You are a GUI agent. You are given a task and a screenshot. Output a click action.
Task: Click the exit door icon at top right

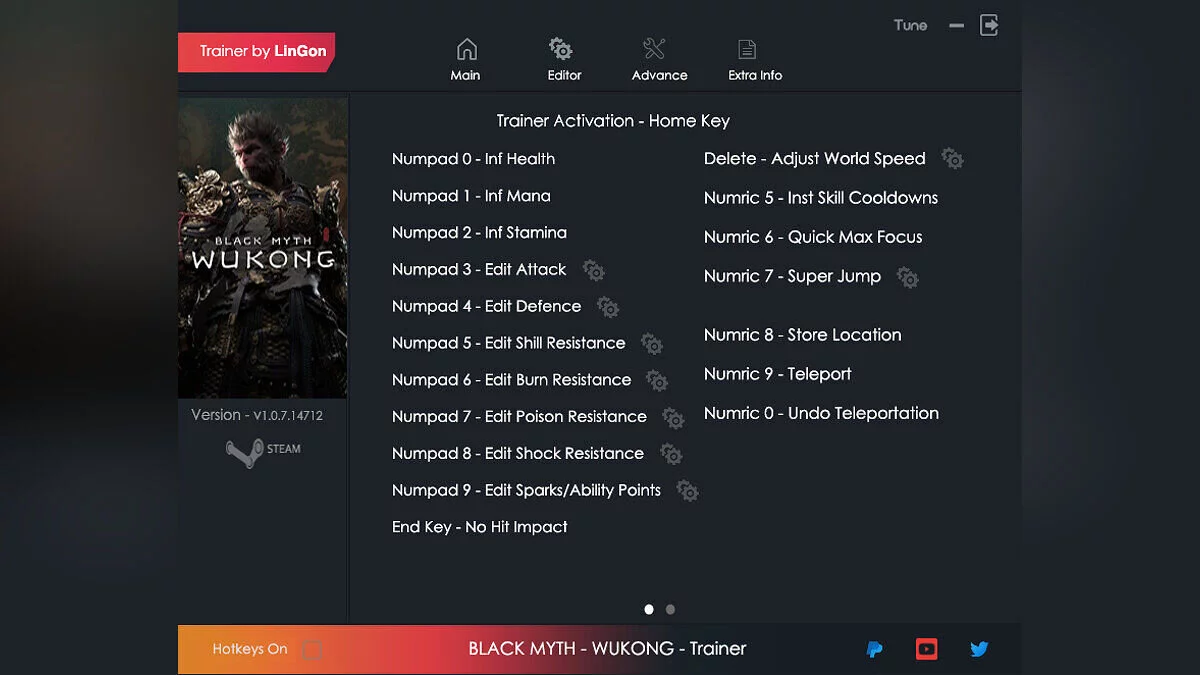(989, 26)
